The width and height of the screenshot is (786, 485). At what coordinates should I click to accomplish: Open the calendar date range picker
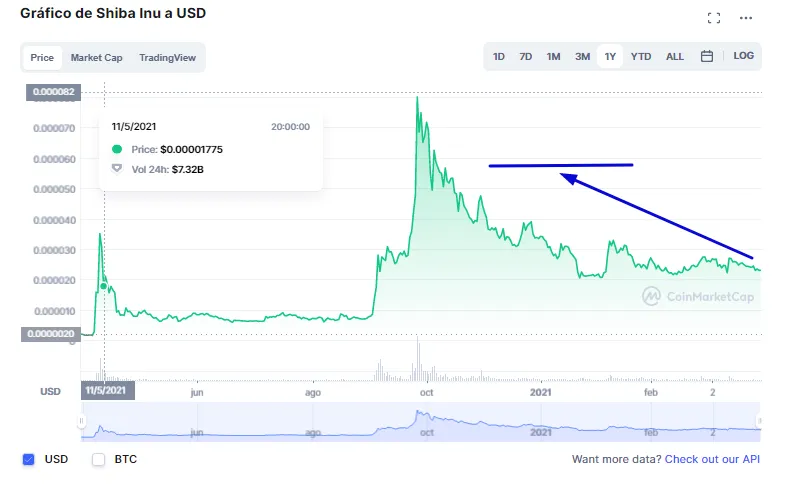click(x=707, y=56)
